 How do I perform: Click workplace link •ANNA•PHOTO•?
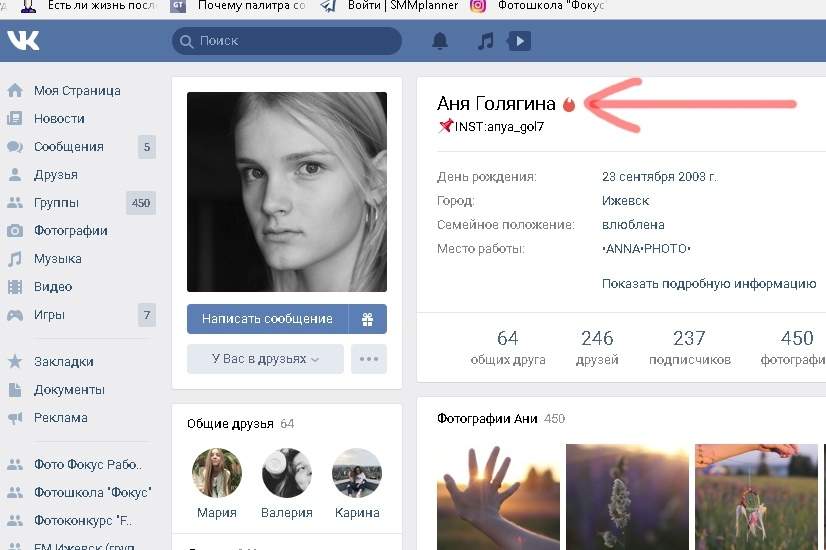coord(646,249)
